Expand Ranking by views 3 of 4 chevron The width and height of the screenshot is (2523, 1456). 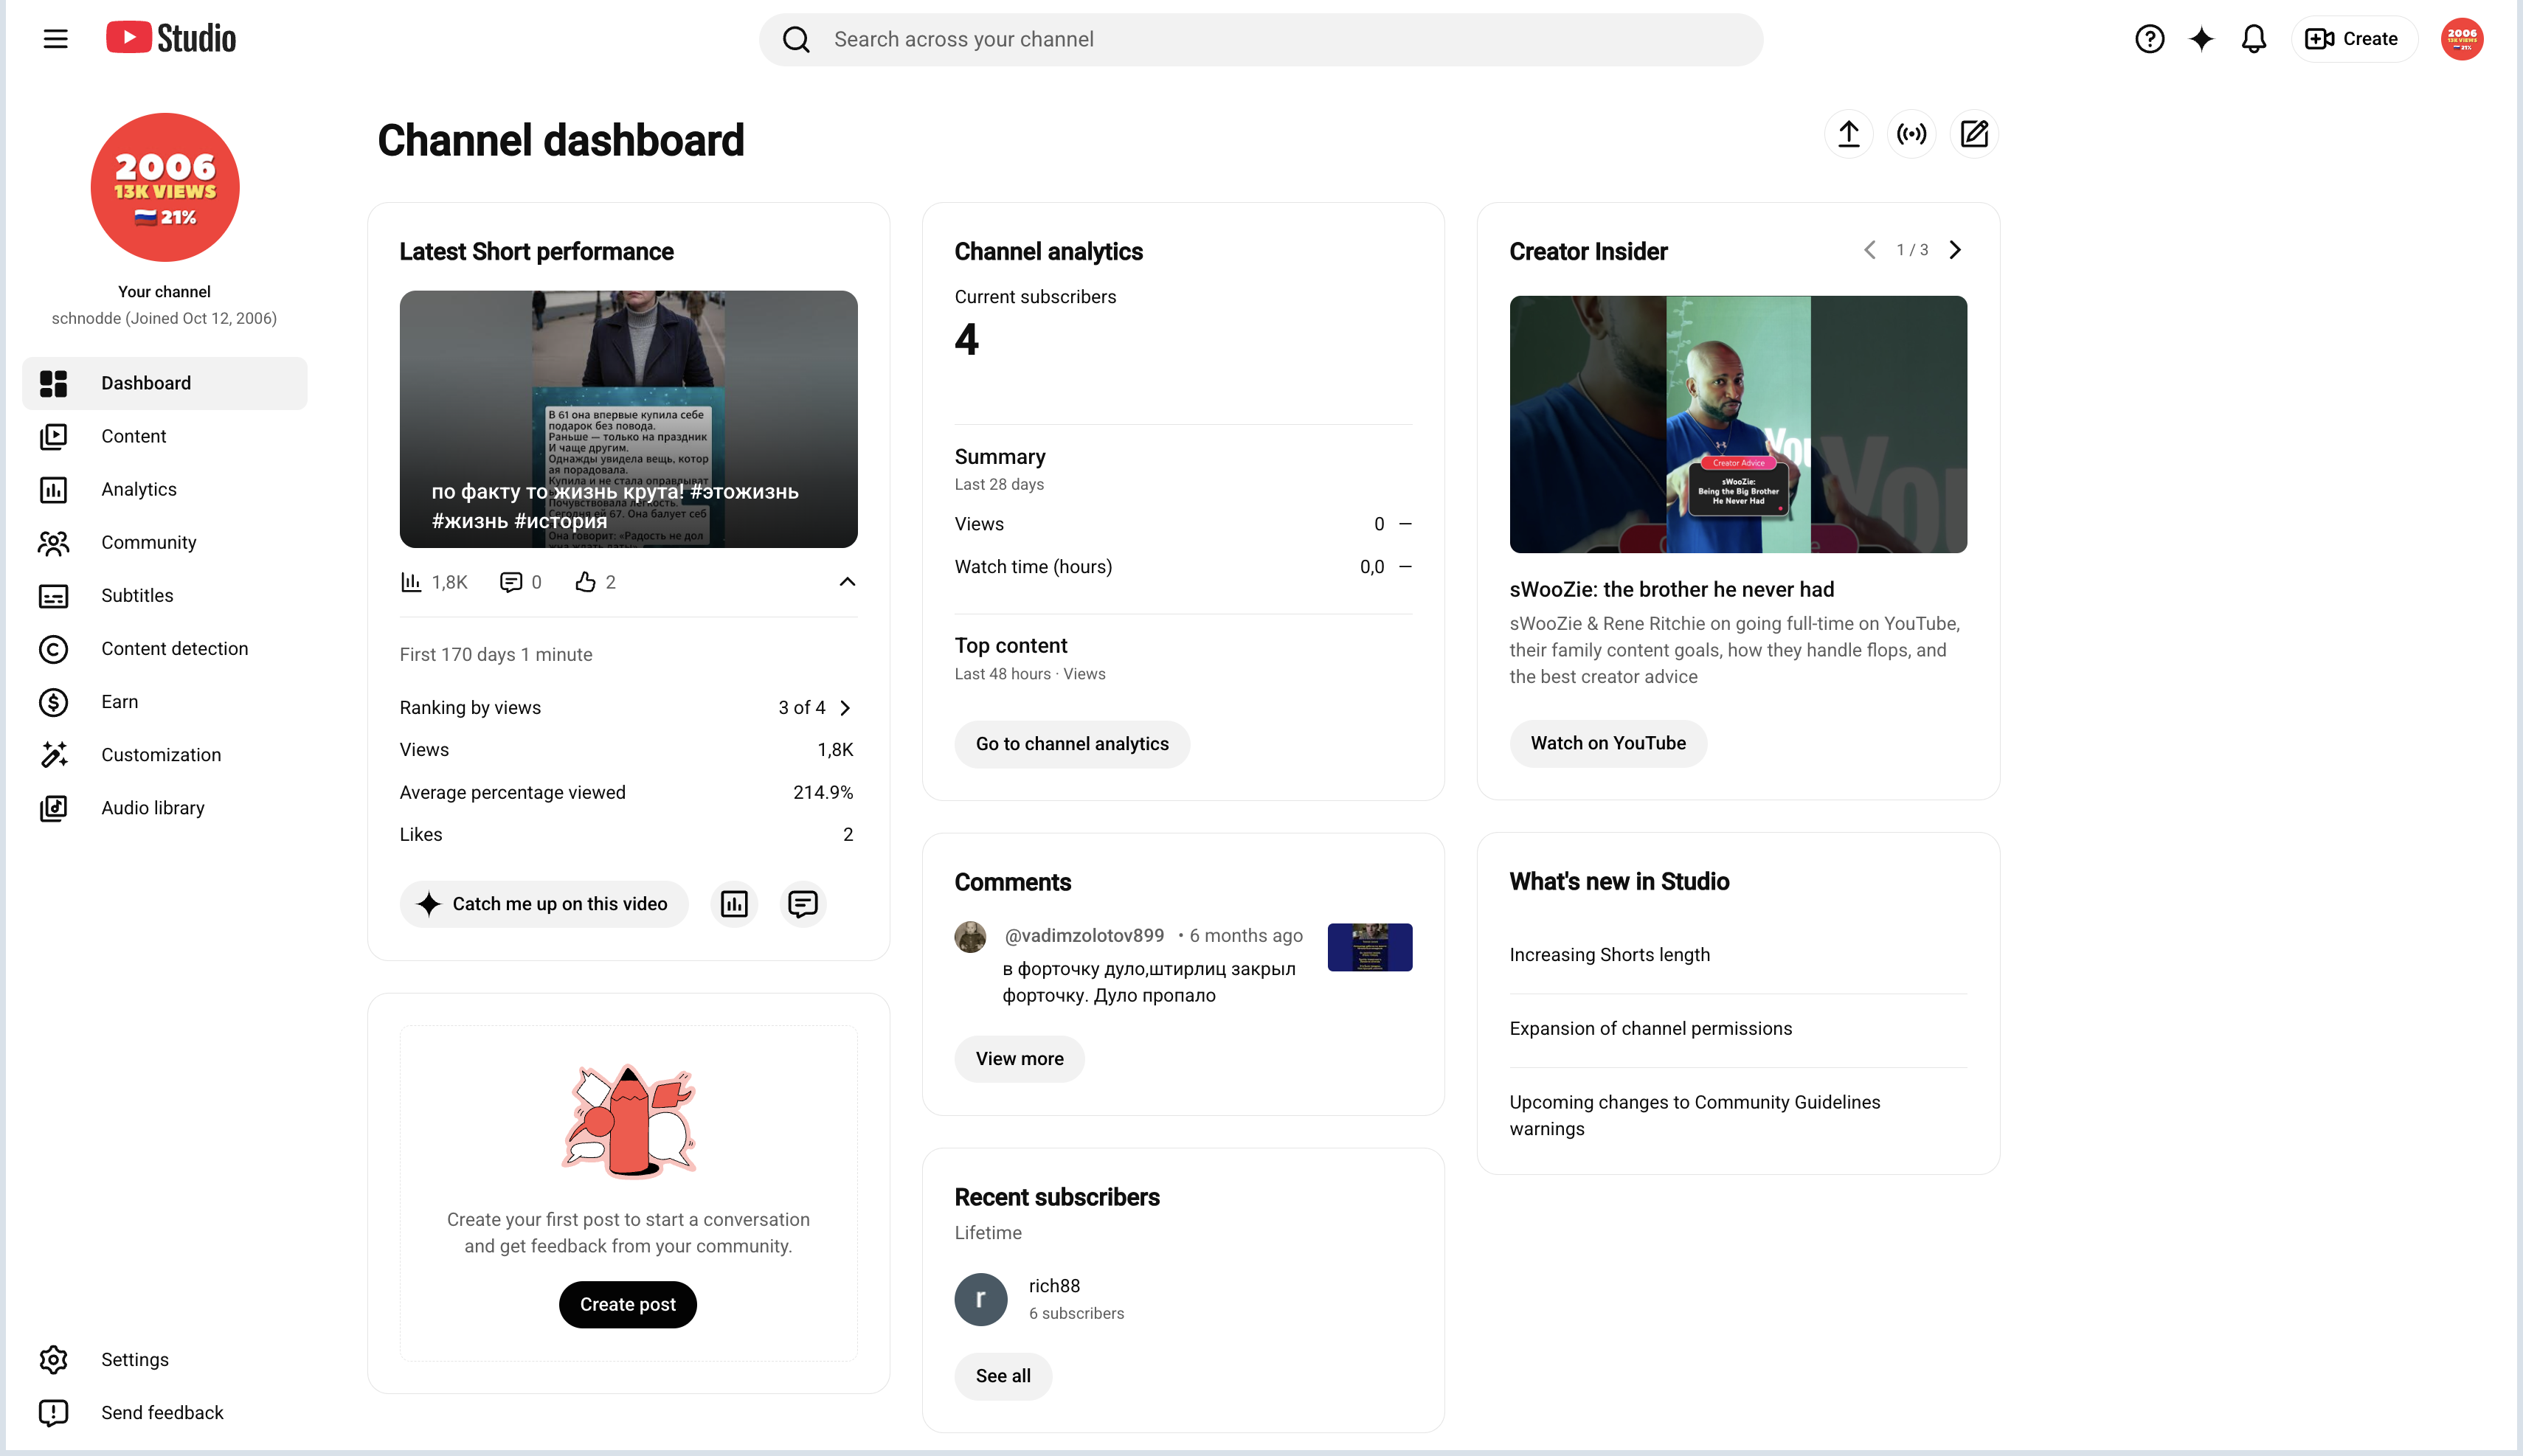pos(845,708)
